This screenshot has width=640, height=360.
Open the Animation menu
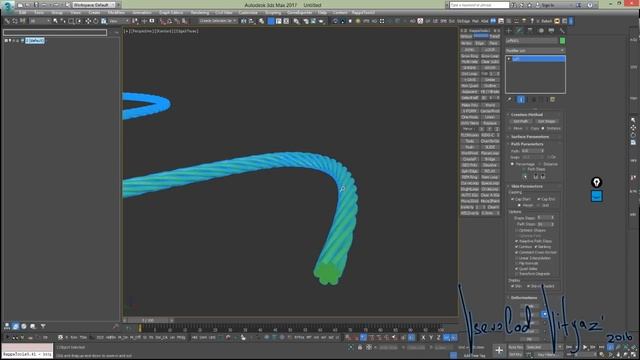point(142,13)
